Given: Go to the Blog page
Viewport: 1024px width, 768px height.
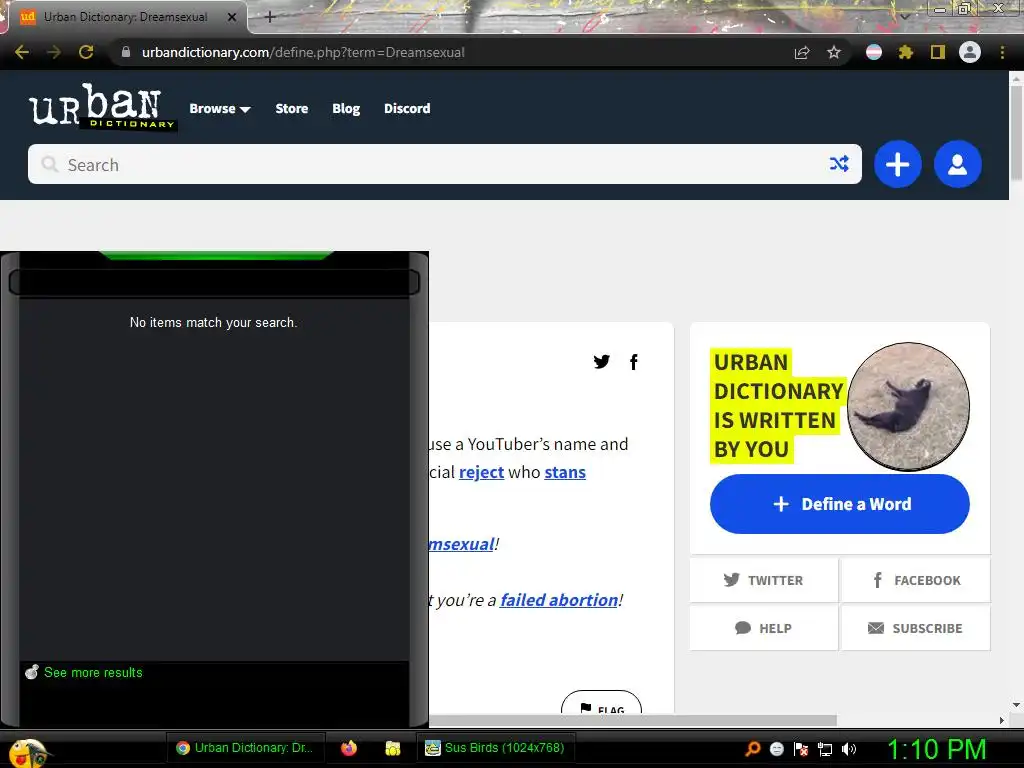Looking at the screenshot, I should coord(345,108).
